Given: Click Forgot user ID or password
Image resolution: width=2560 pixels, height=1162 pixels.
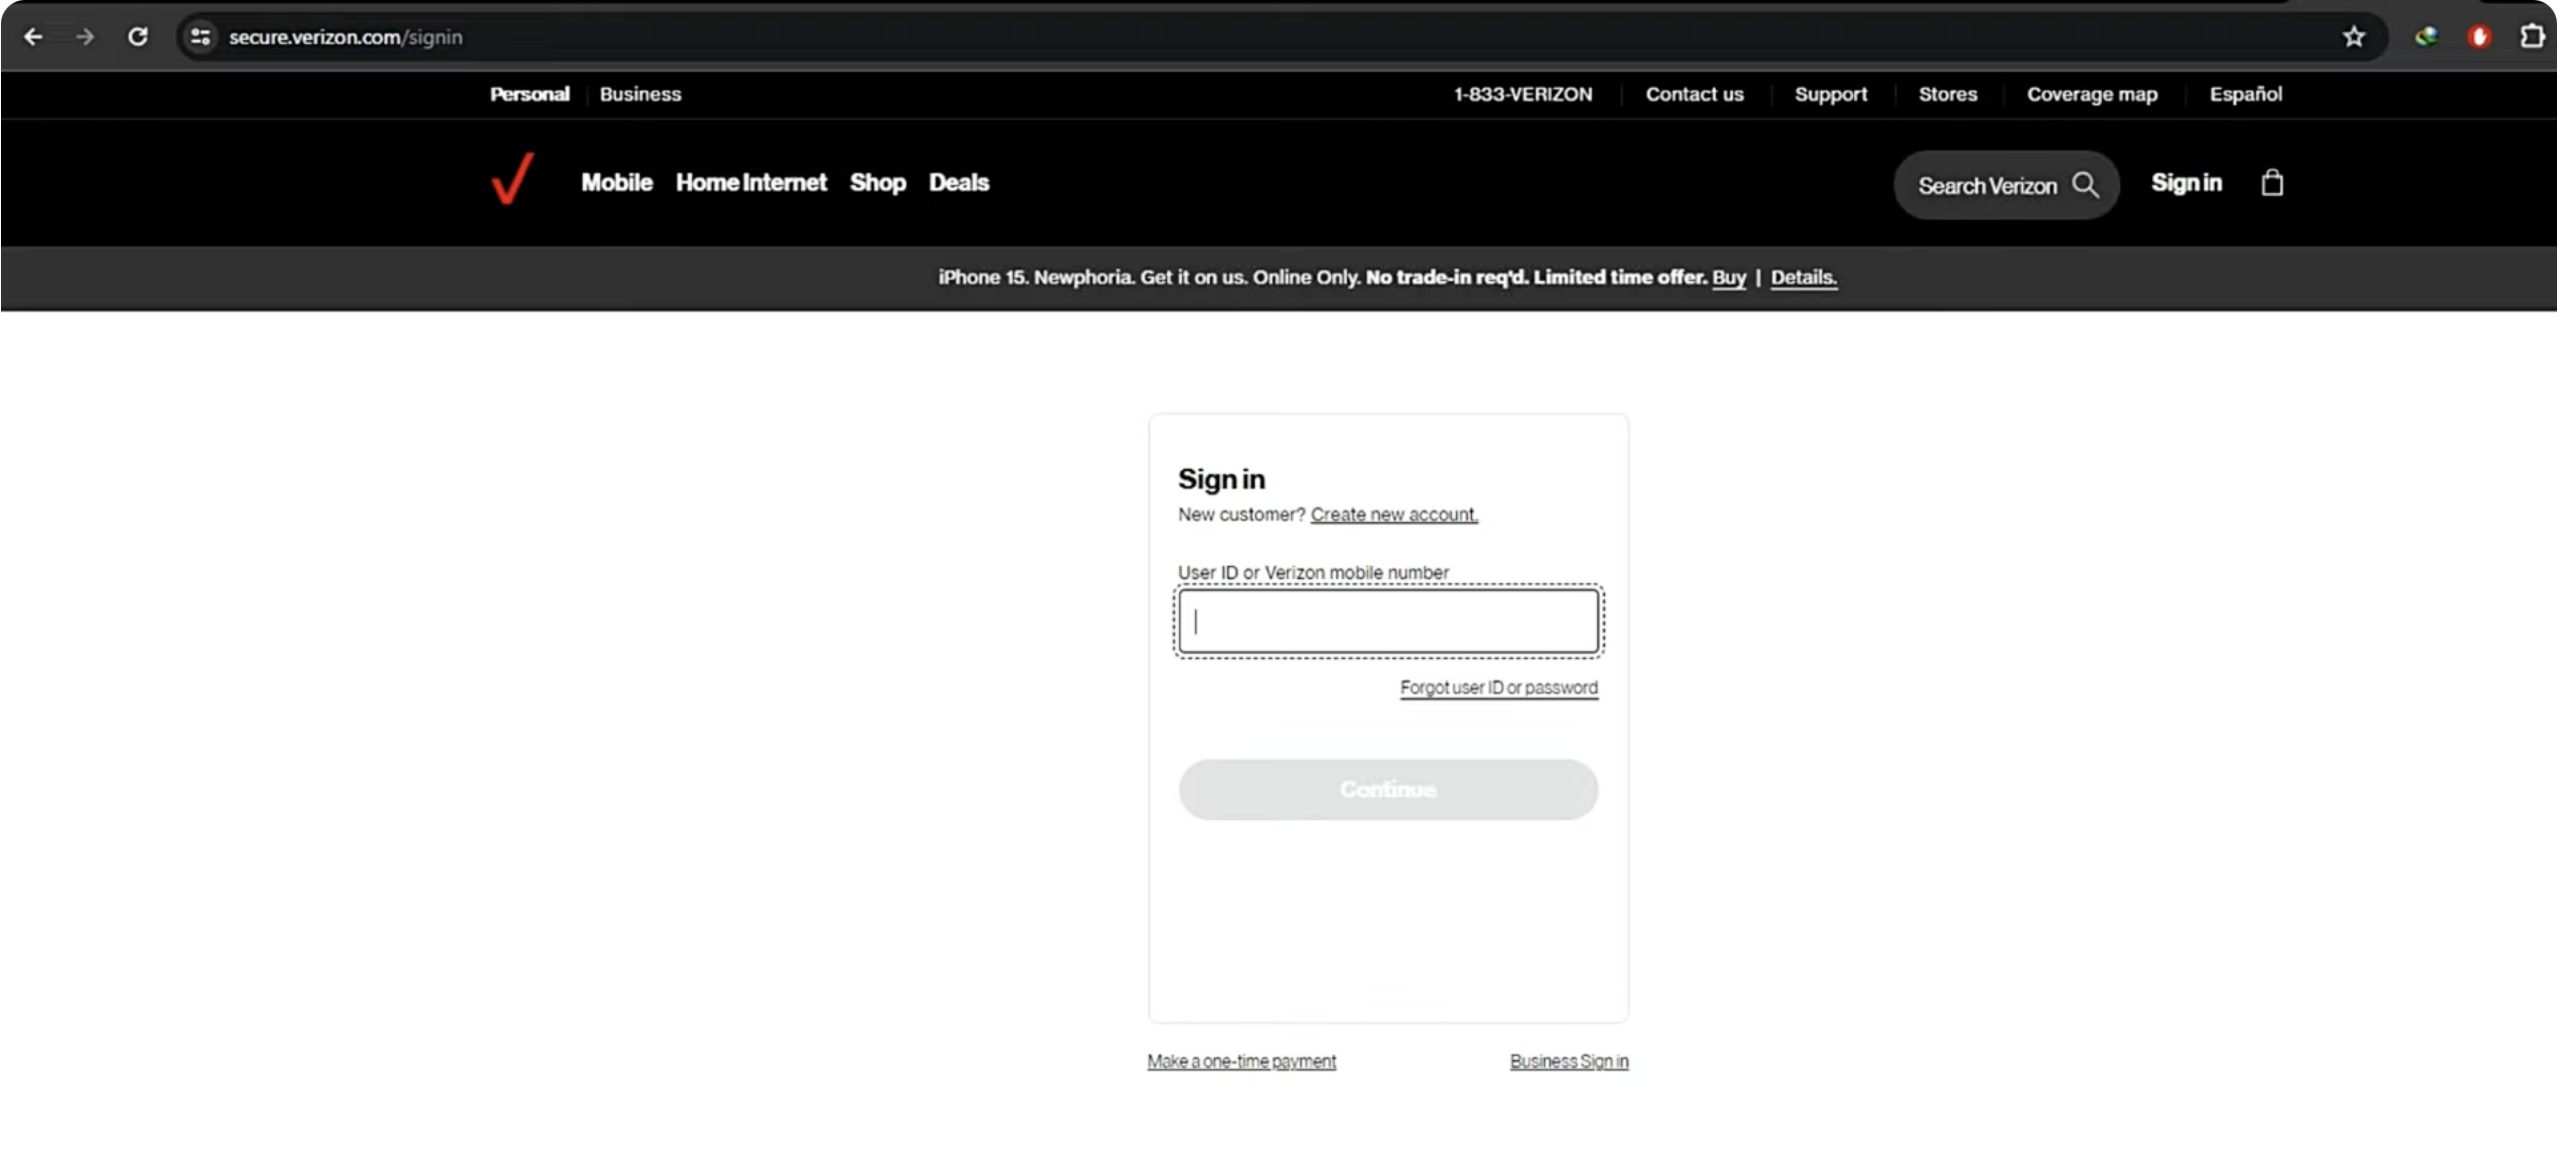Looking at the screenshot, I should point(1498,688).
